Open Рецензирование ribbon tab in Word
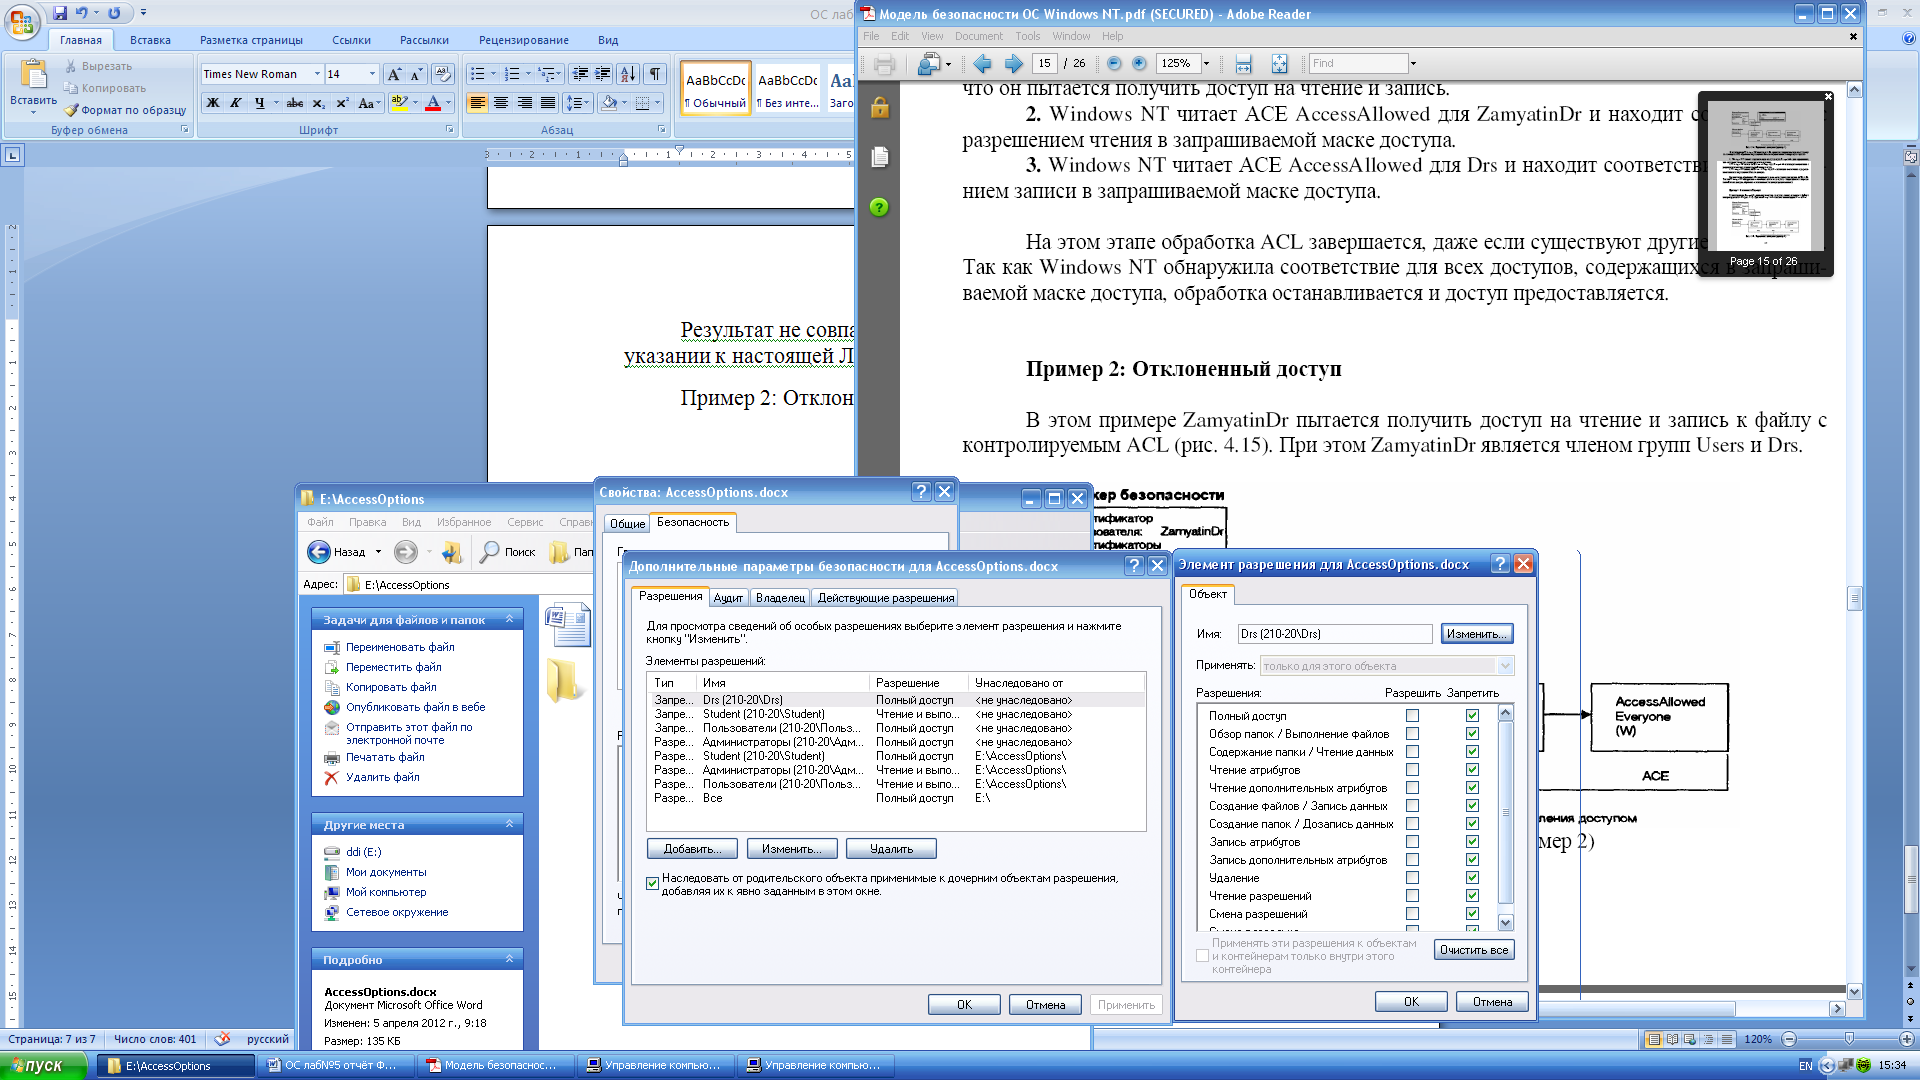The image size is (1920, 1080). click(523, 40)
